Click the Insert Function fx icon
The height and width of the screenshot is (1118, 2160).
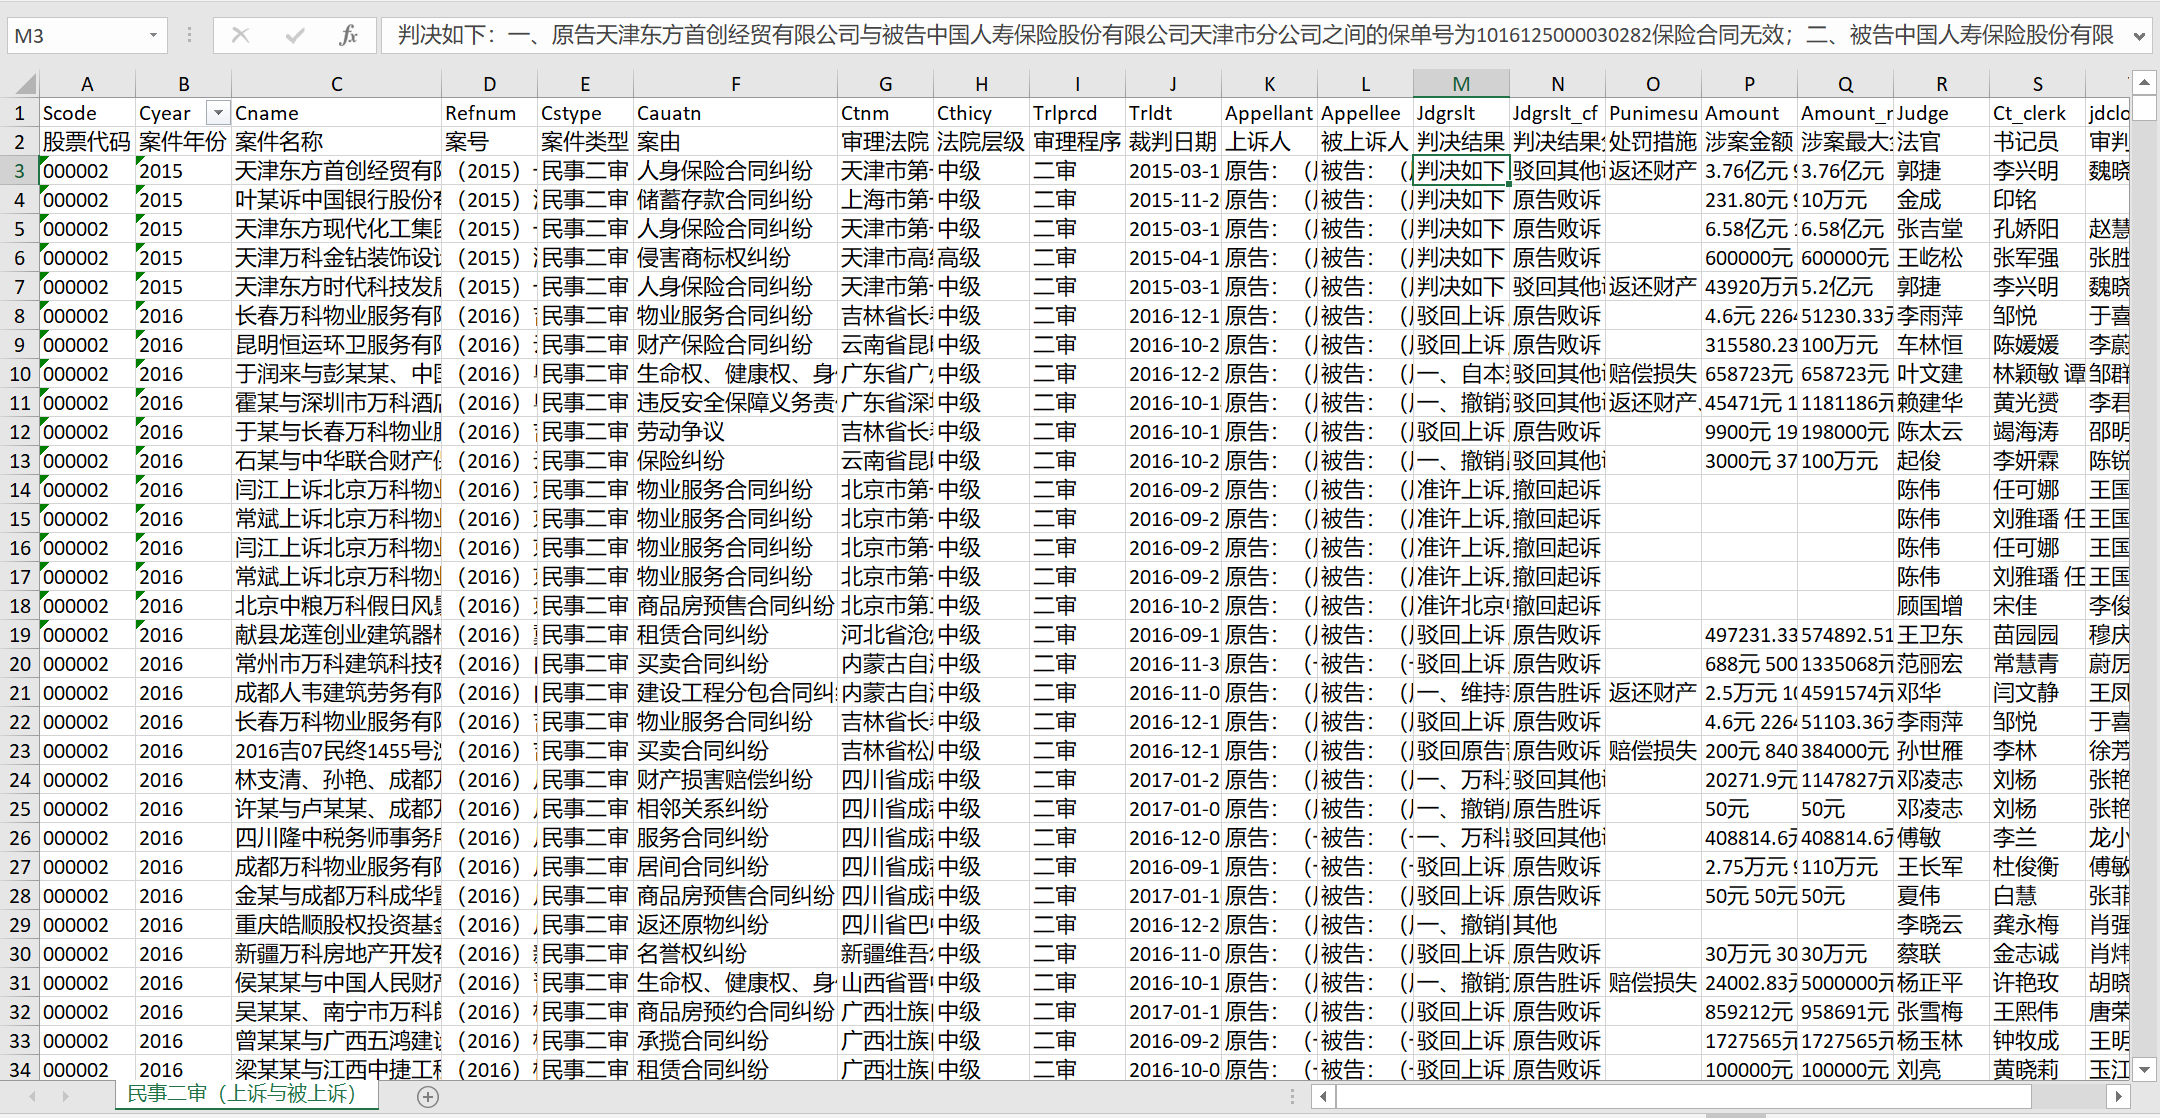(x=348, y=36)
